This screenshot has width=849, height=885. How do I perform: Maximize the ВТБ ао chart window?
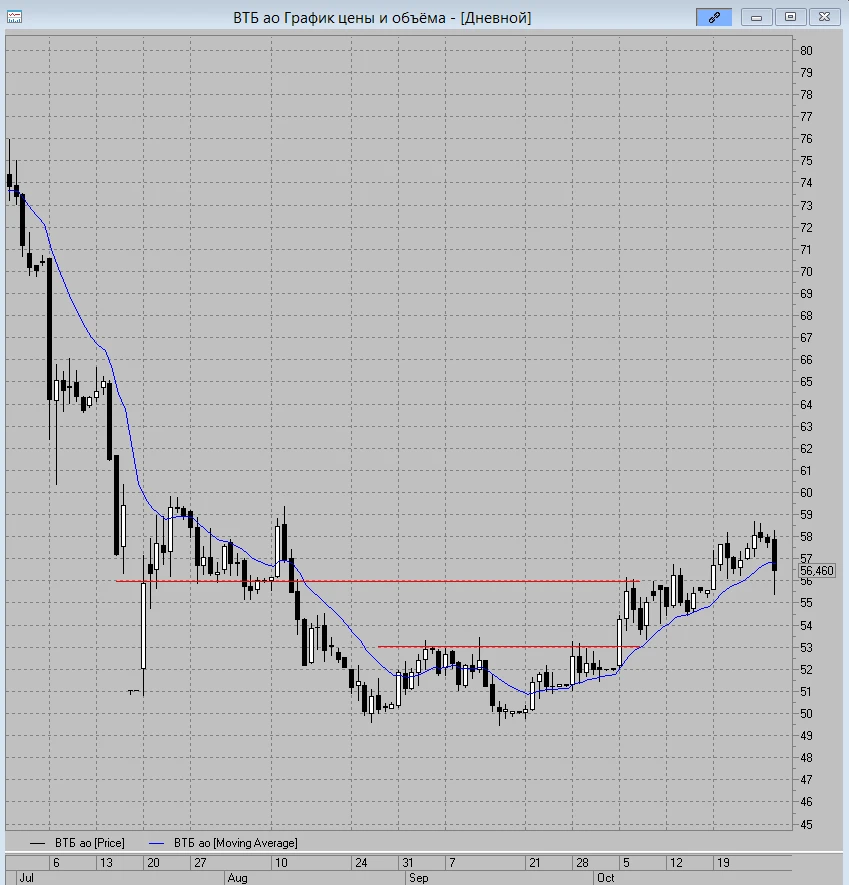(x=790, y=17)
